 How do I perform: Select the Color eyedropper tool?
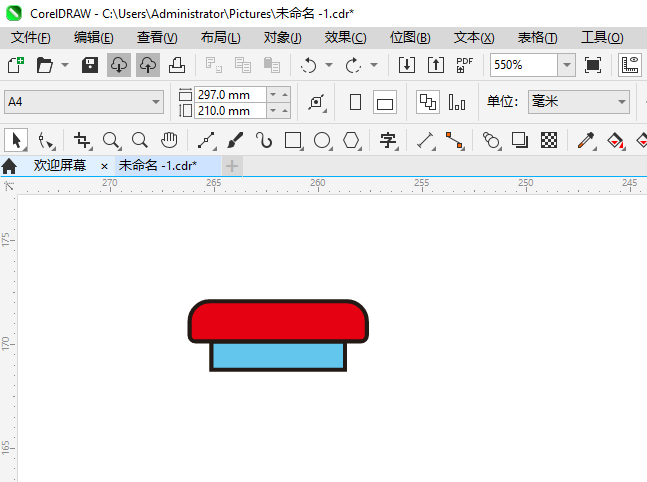tap(586, 140)
